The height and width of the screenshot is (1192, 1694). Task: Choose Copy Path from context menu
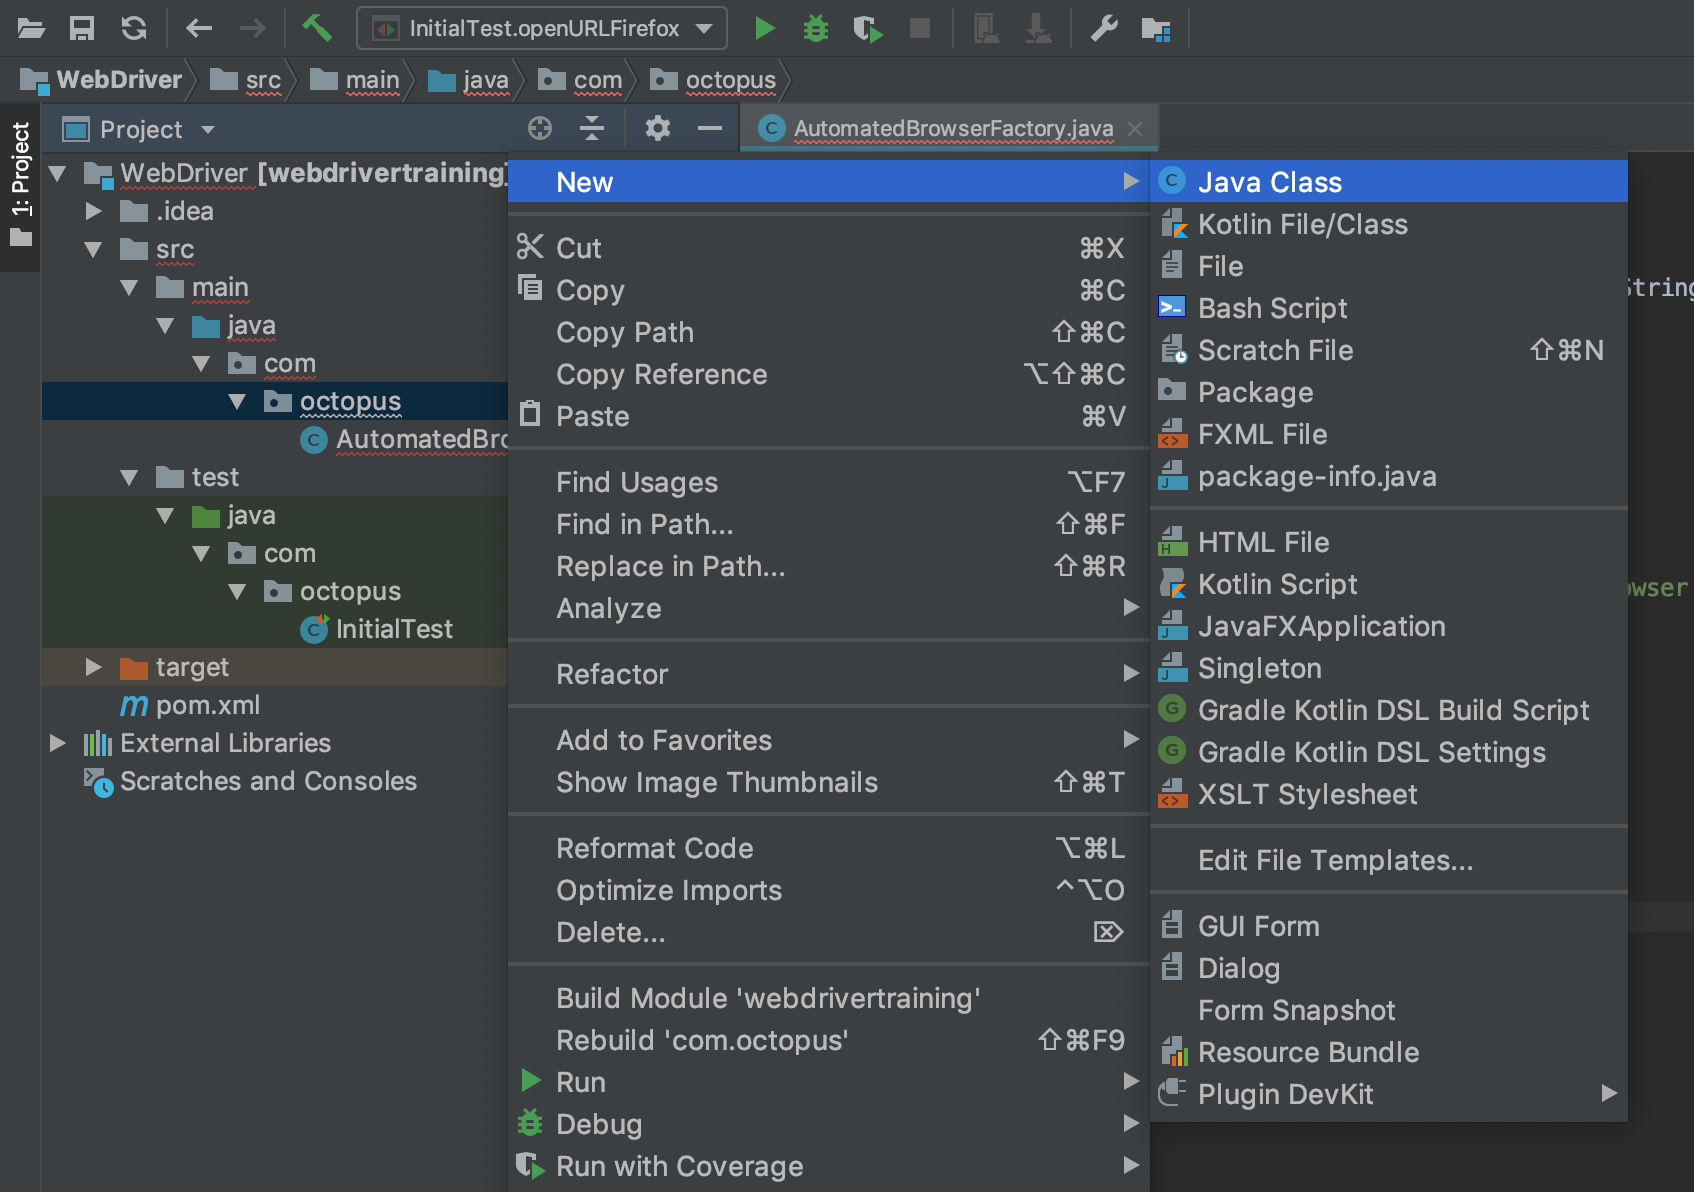624,332
